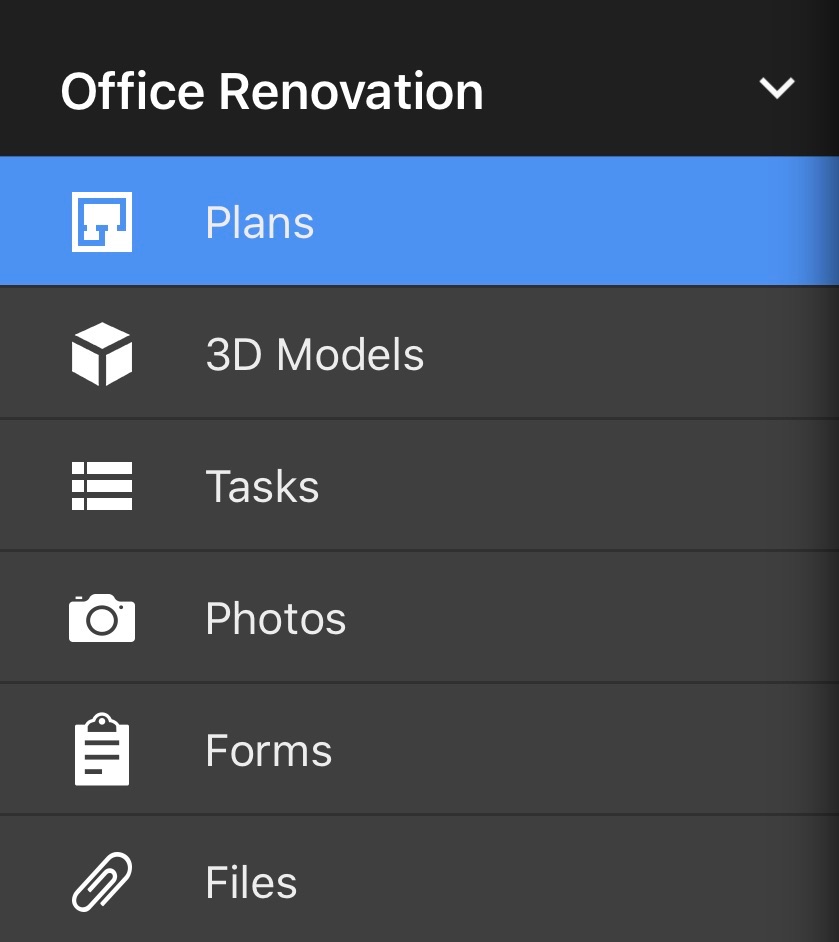Open the Photos text label
Viewport: 839px width, 942px height.
point(276,619)
